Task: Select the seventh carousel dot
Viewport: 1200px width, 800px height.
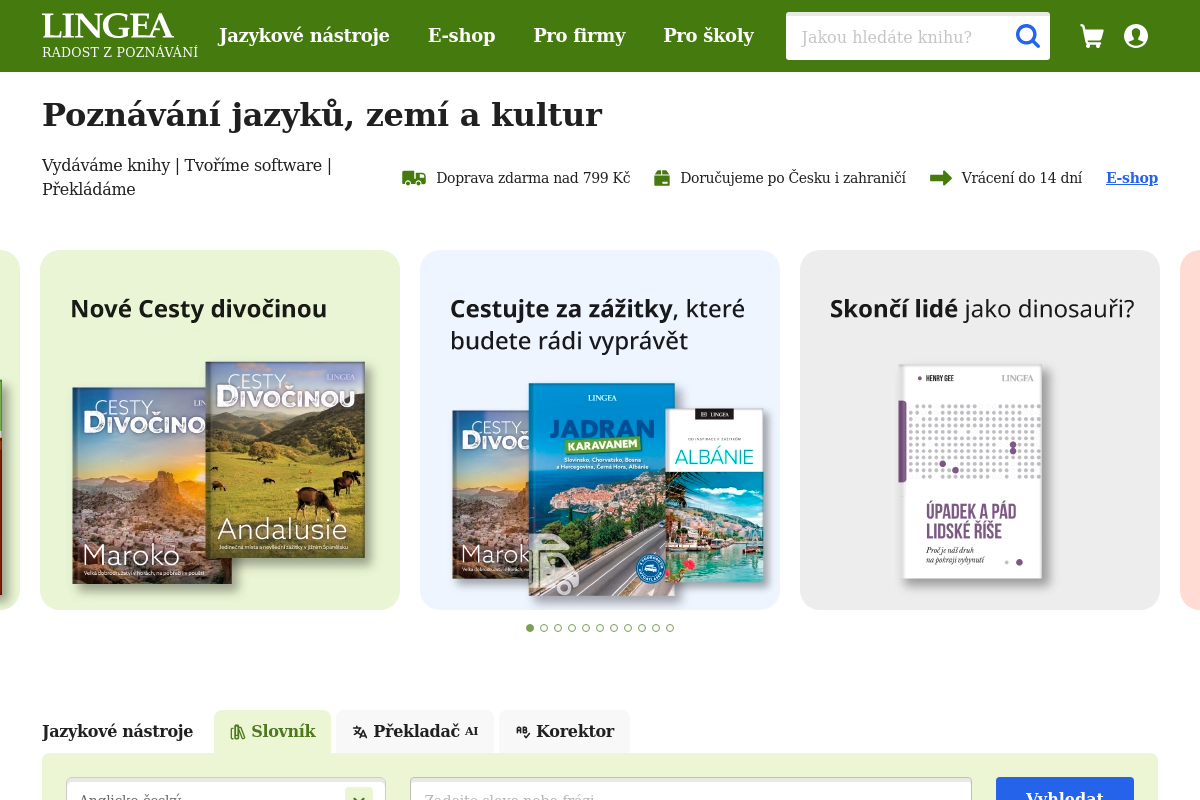Action: coord(614,628)
